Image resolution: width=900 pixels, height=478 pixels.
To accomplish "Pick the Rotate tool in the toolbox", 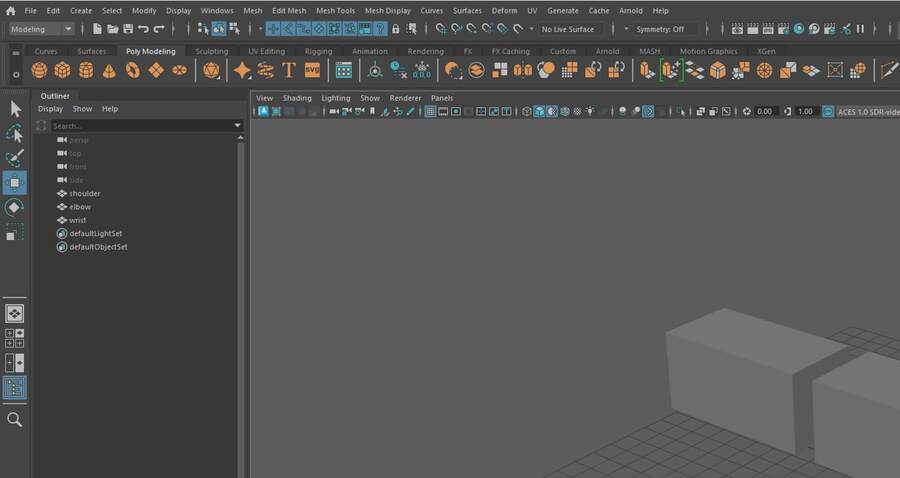I will click(15, 207).
